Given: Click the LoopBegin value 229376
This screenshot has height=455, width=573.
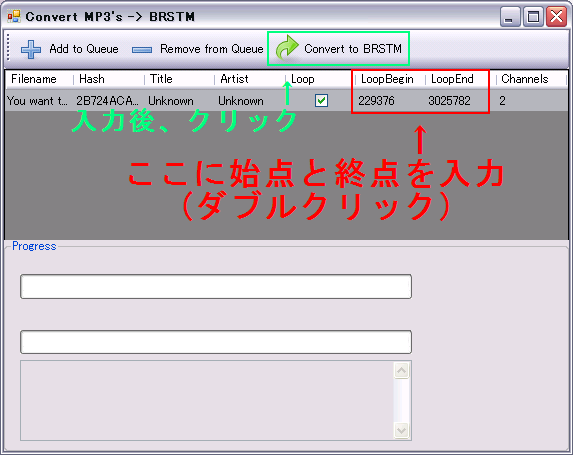Looking at the screenshot, I should click(x=376, y=101).
